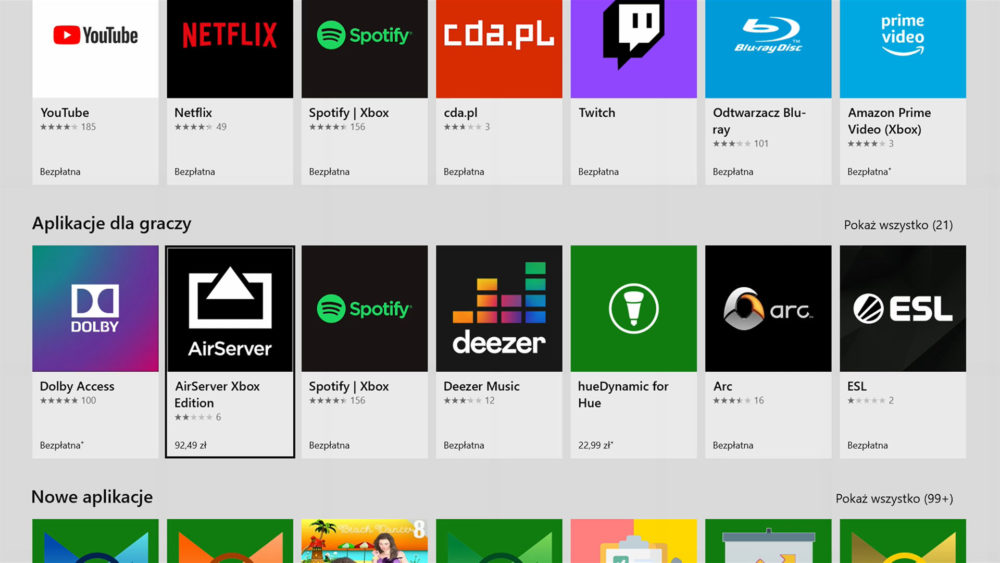Click the Odtwarzacz Blu-ray title text
This screenshot has height=563, width=1000.
(x=759, y=121)
